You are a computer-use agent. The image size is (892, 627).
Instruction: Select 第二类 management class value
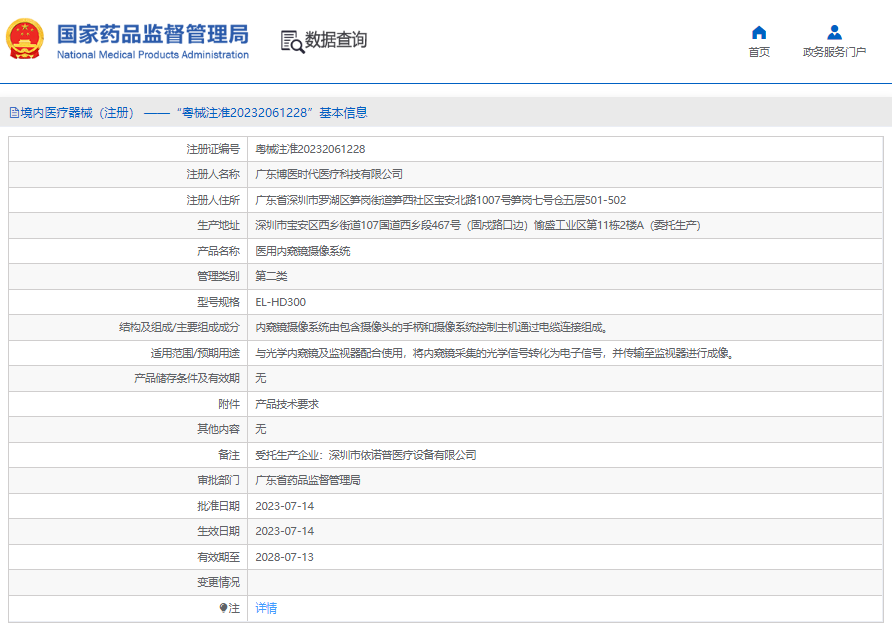(x=271, y=276)
